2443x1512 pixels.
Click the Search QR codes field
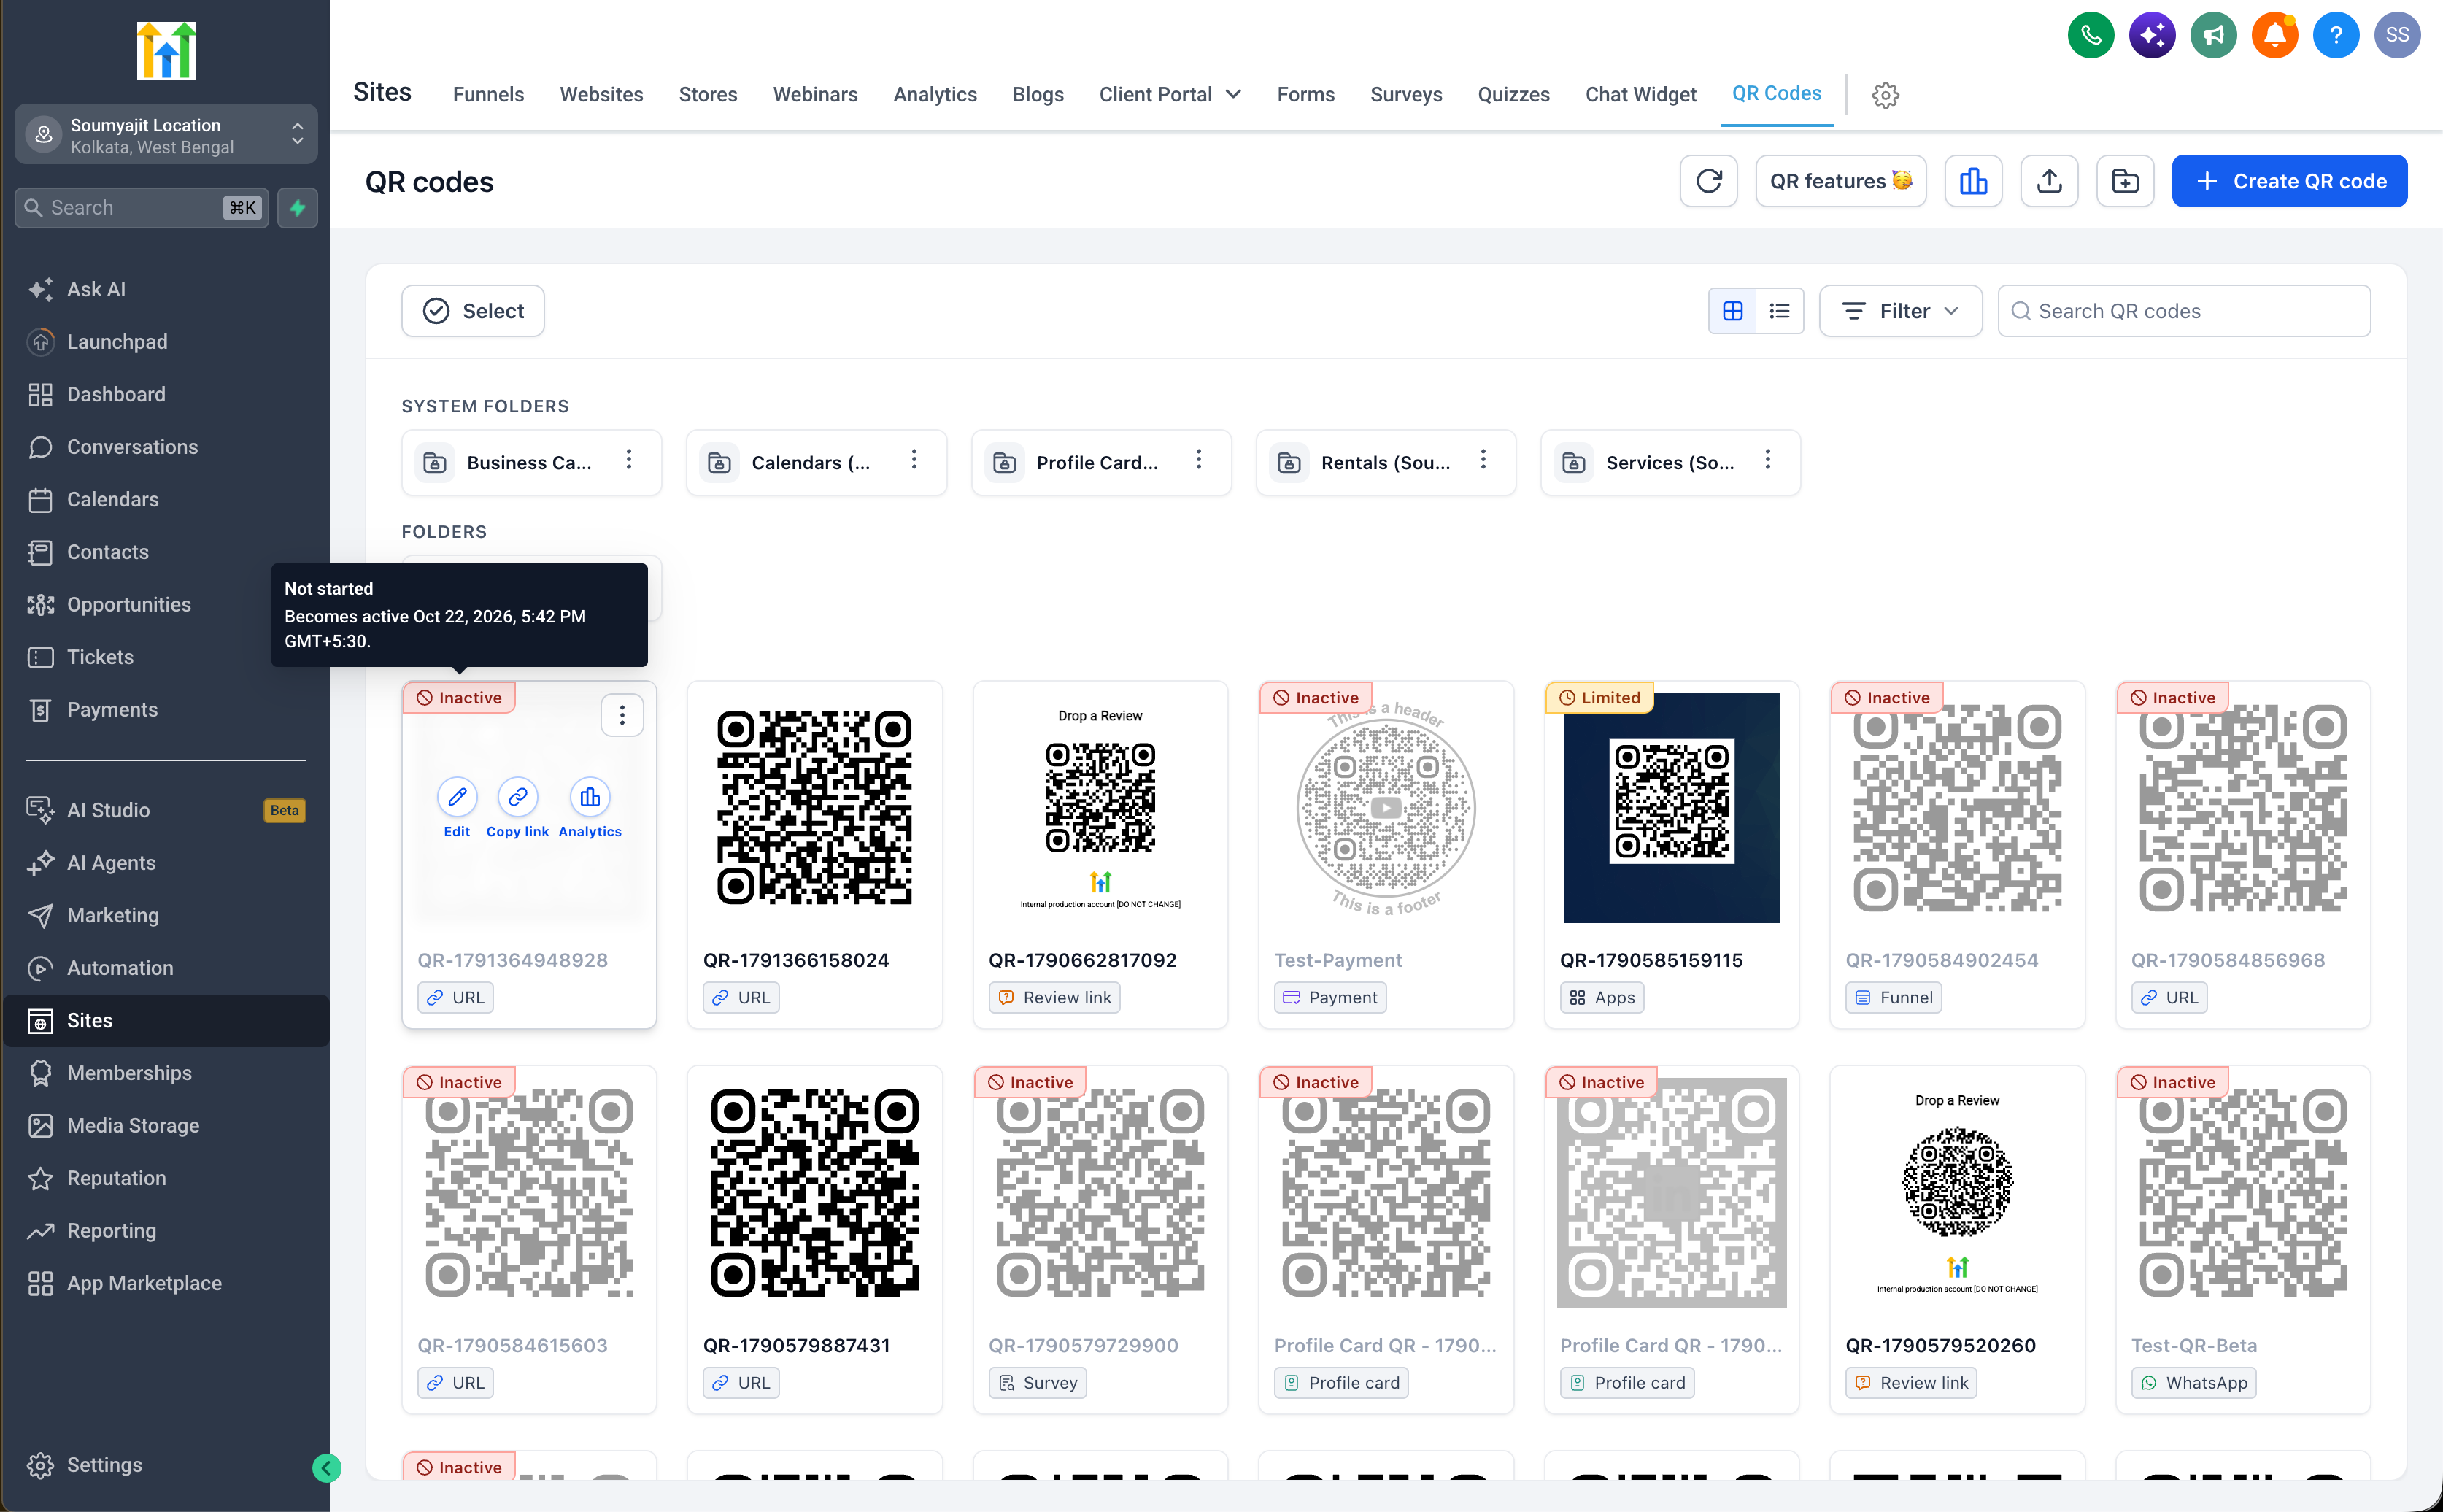[x=2183, y=311]
